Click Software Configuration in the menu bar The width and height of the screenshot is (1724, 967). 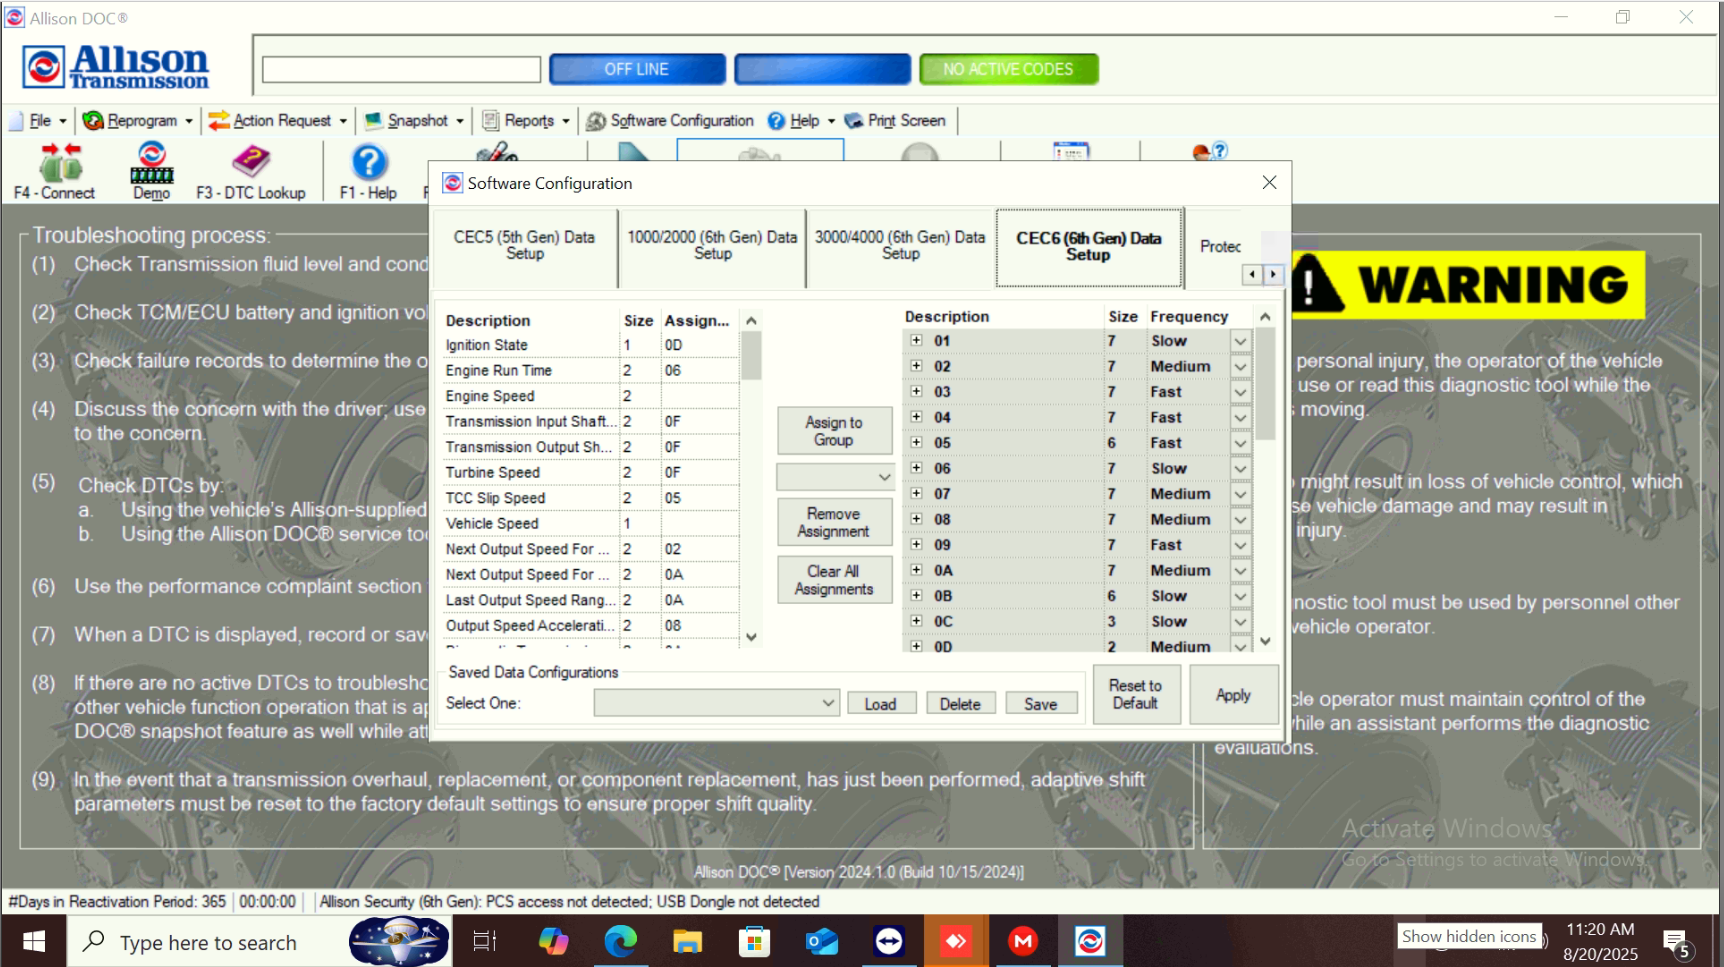click(670, 121)
